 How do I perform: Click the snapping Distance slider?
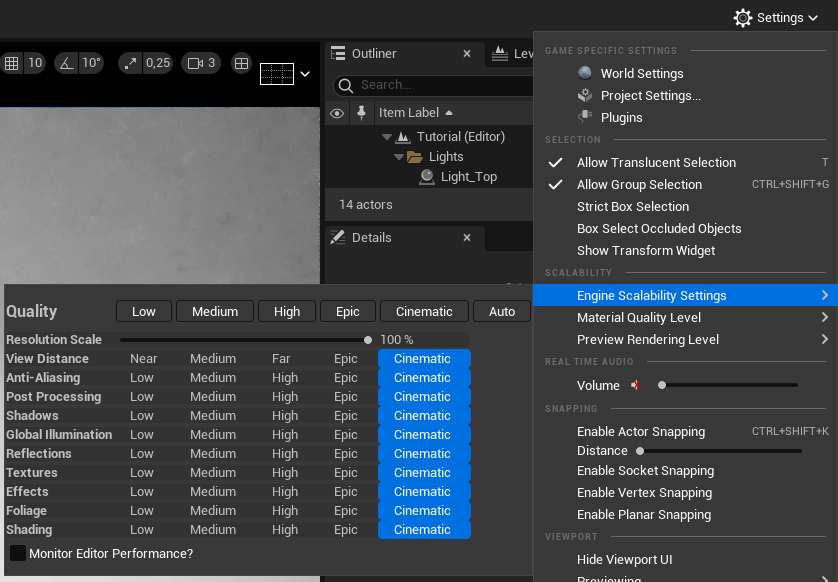(720, 451)
